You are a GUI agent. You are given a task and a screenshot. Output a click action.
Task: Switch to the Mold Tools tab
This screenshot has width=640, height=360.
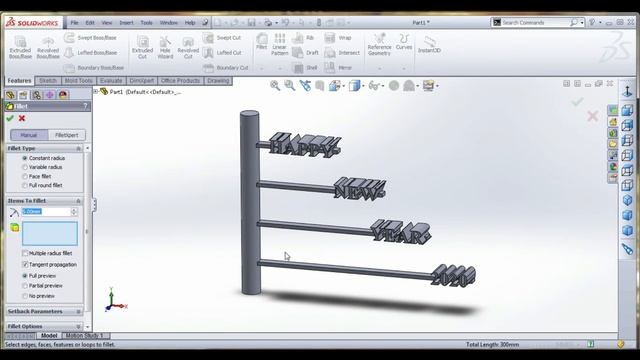[78, 81]
